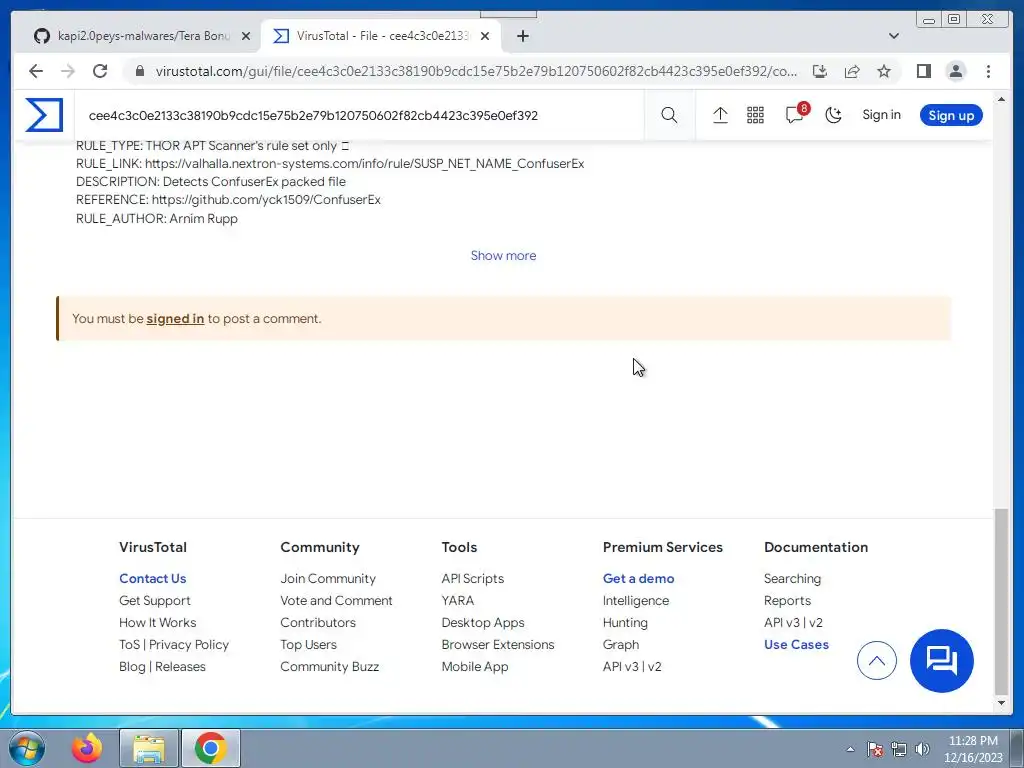Viewport: 1024px width, 768px height.
Task: Open new tab with plus button
Action: pos(522,36)
